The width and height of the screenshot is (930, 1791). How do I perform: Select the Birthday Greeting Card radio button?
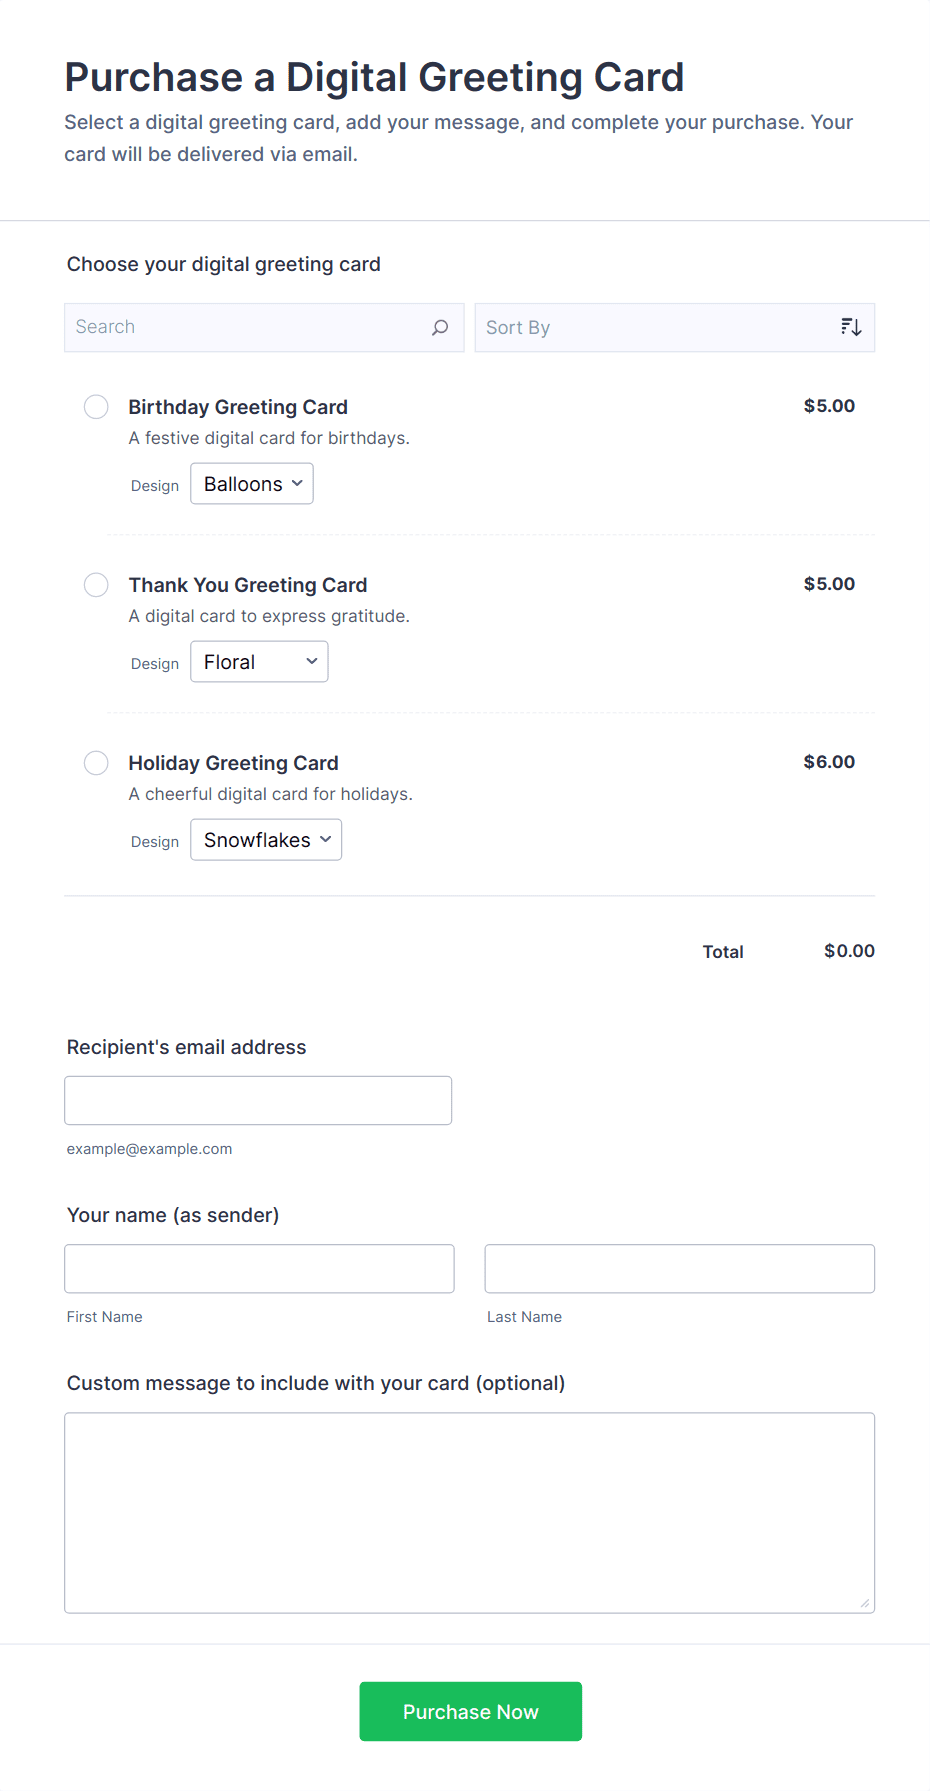[x=96, y=407]
